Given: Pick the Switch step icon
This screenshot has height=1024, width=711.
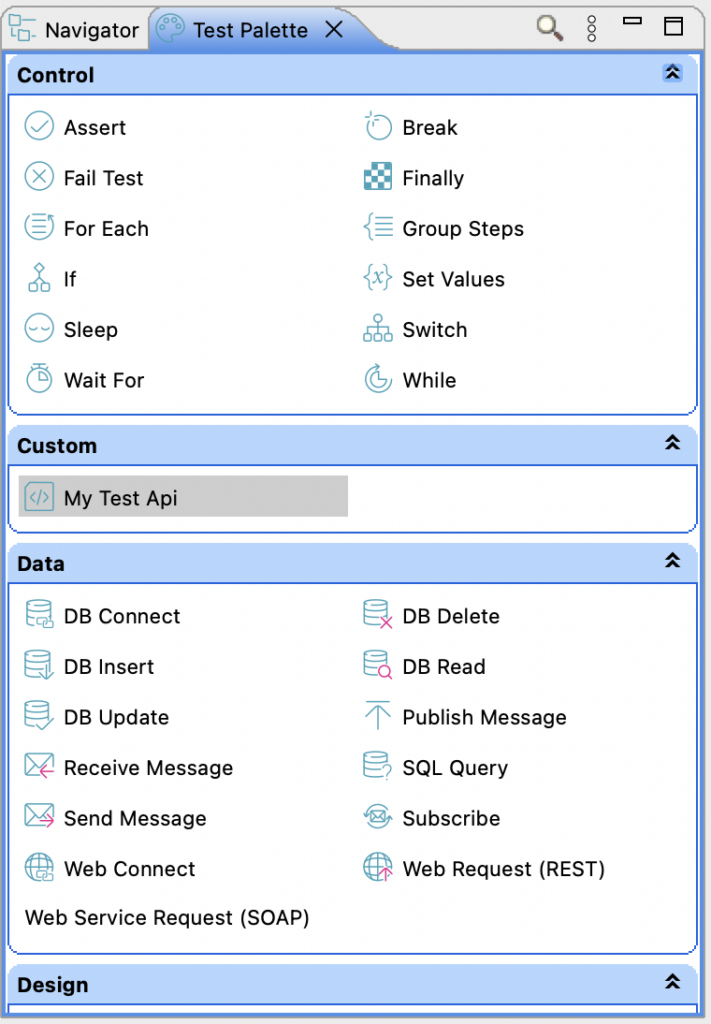Looking at the screenshot, I should tap(377, 328).
